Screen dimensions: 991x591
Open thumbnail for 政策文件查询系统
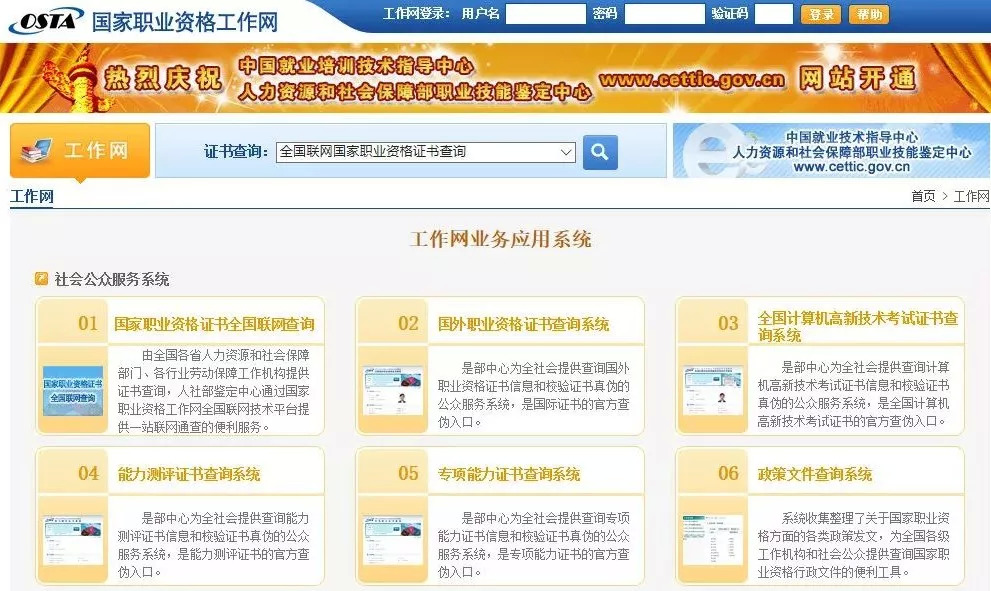coord(712,540)
